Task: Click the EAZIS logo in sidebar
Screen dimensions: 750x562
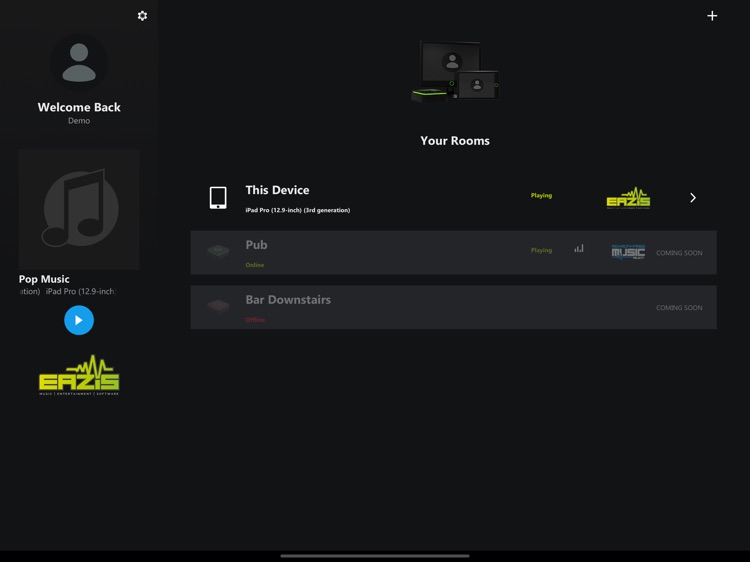Action: click(x=79, y=375)
